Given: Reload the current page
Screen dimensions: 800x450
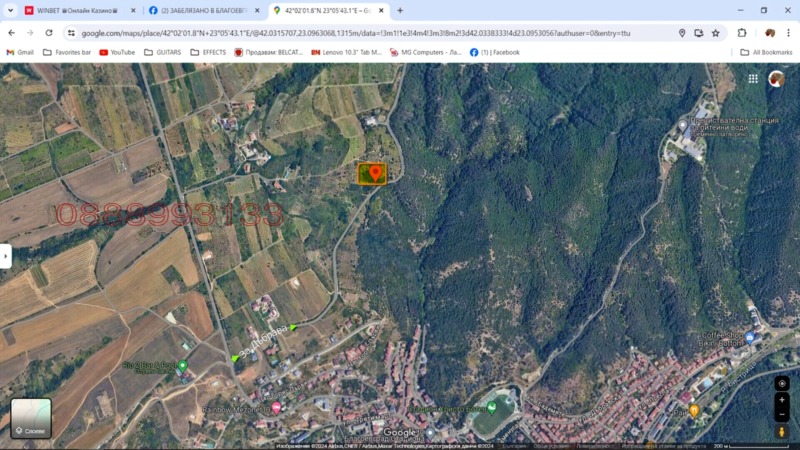Looking at the screenshot, I should coord(48,33).
